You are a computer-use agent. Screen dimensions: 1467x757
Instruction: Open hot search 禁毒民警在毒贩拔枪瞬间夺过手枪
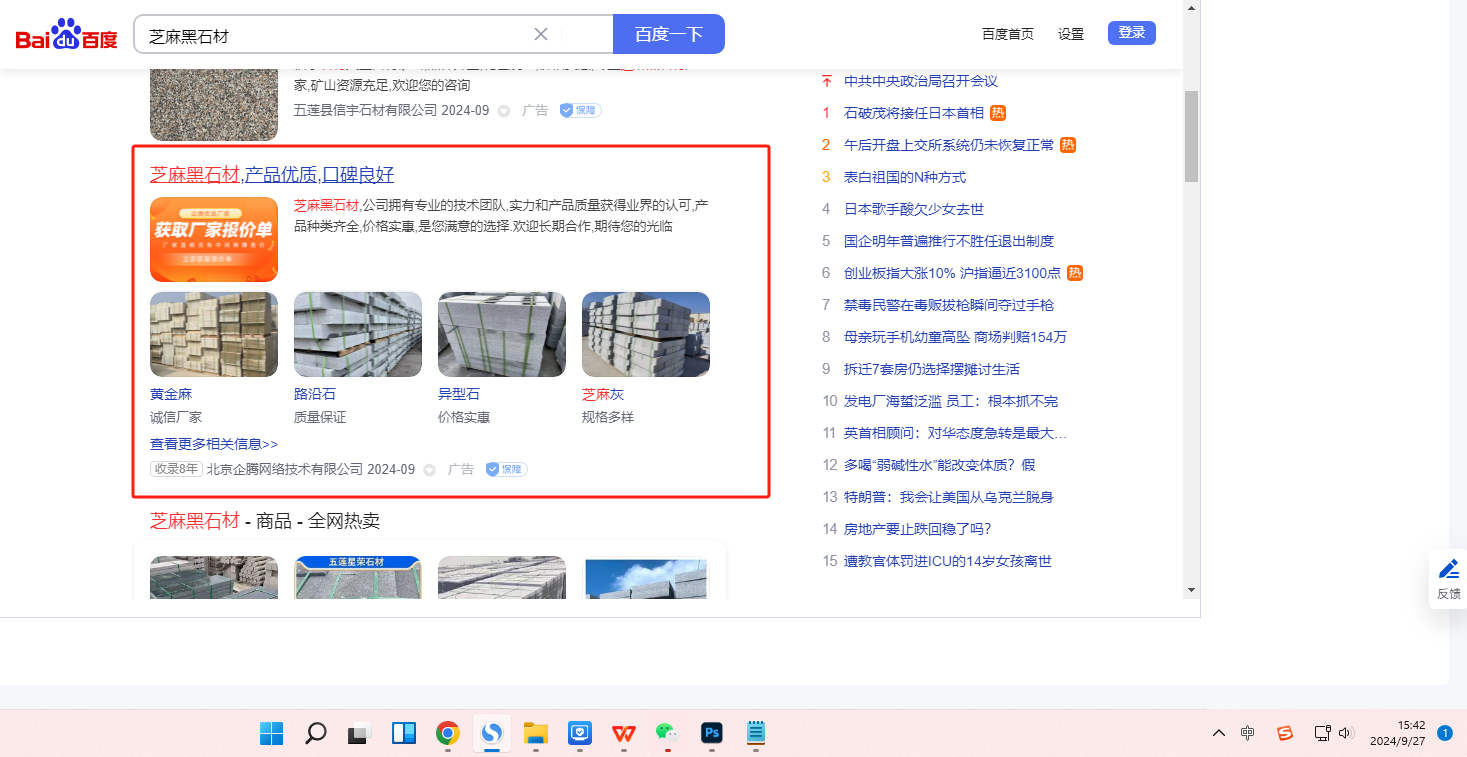pyautogui.click(x=949, y=305)
